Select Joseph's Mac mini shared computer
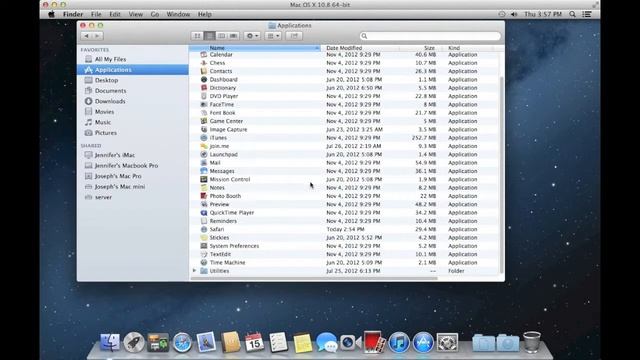Viewport: 640px width, 360px height. (x=133, y=187)
